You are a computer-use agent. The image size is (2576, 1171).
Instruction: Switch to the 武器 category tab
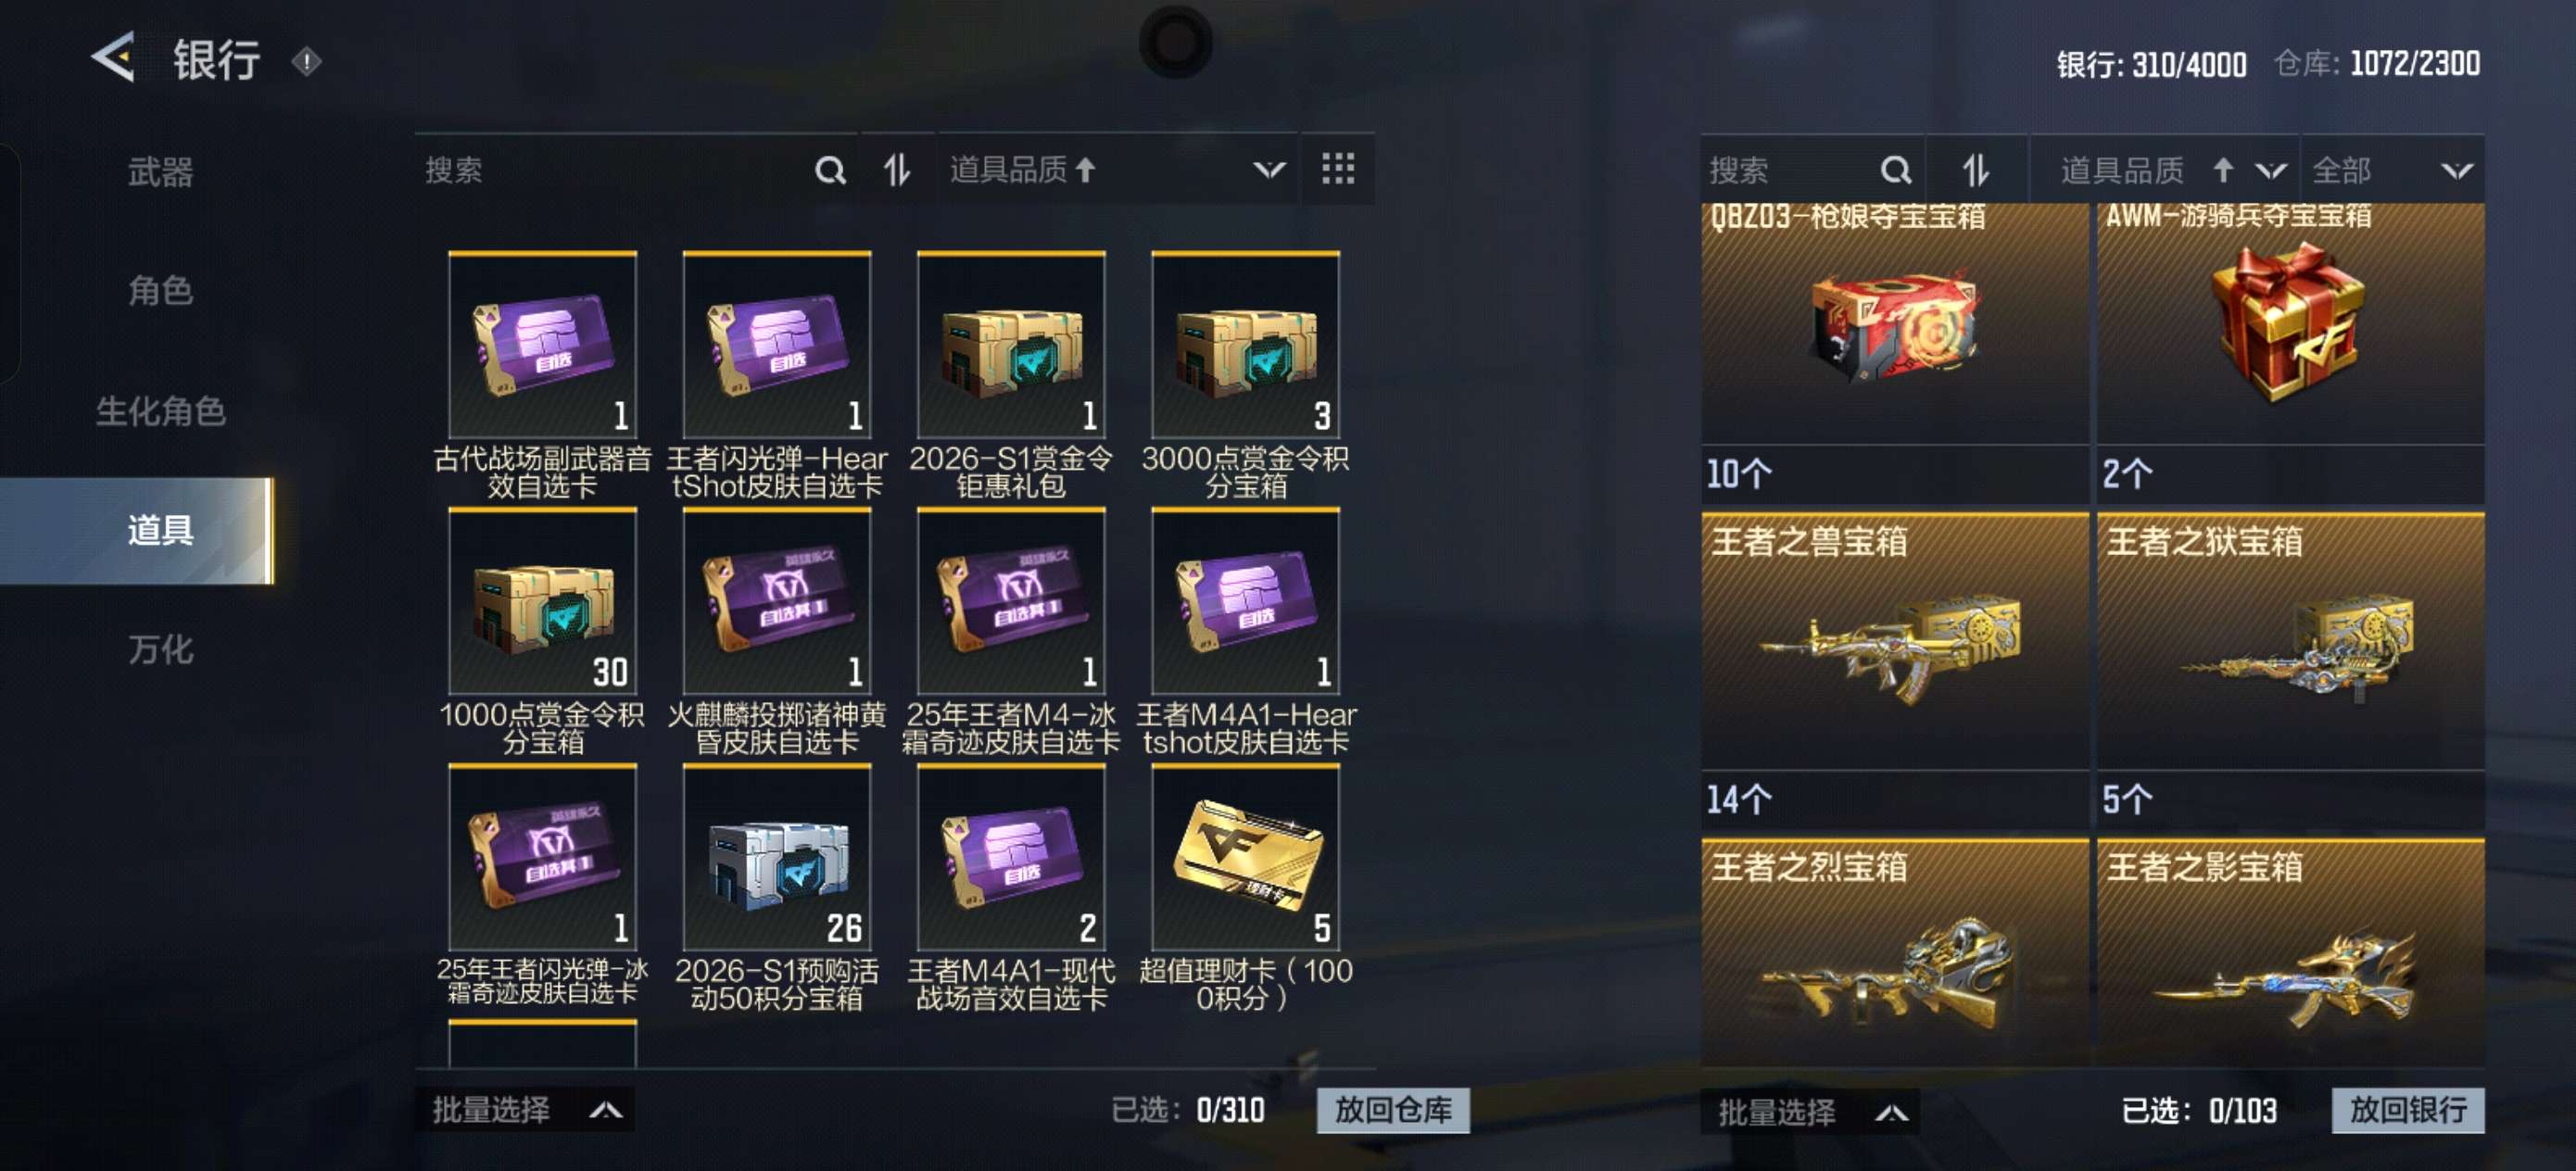[160, 172]
